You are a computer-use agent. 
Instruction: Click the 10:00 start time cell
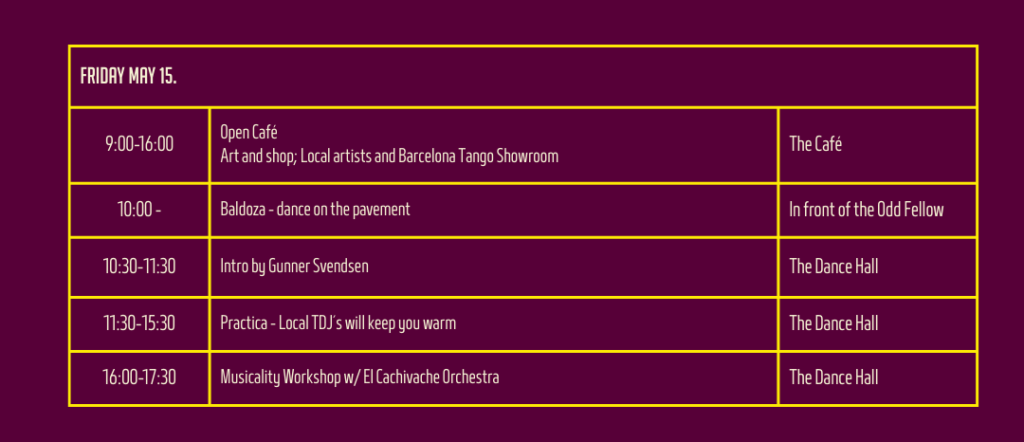pyautogui.click(x=139, y=210)
